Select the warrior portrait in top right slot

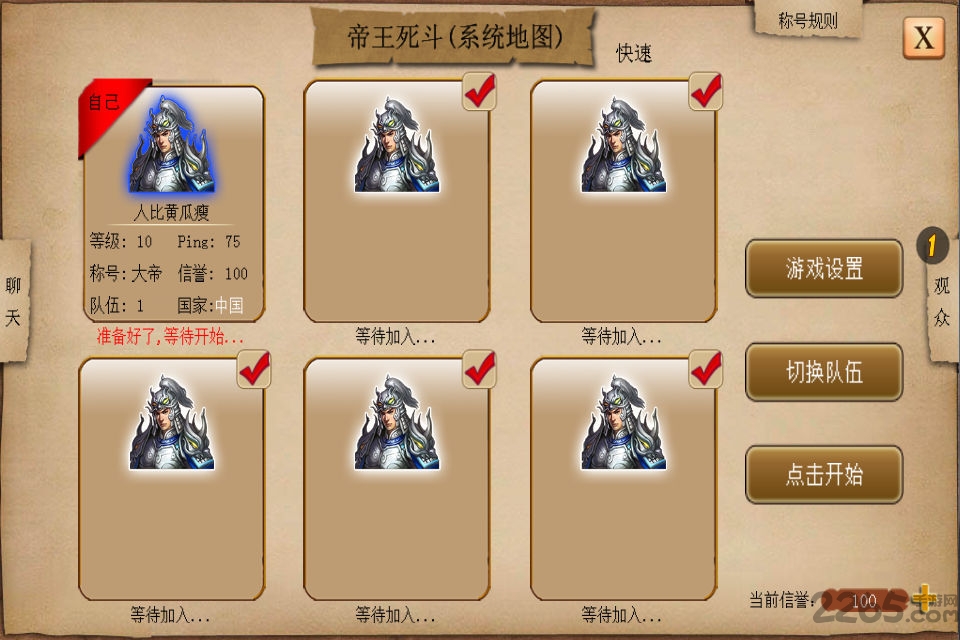(623, 145)
